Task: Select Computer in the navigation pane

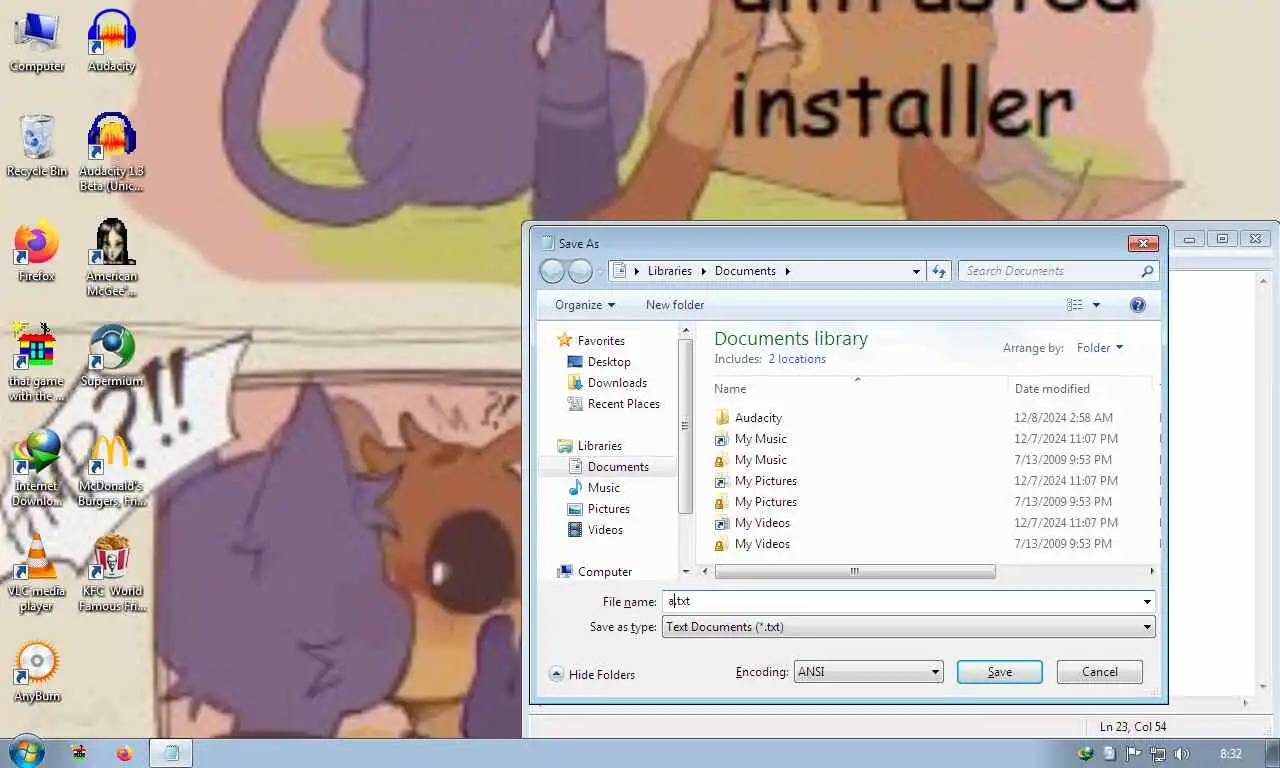Action: click(605, 572)
